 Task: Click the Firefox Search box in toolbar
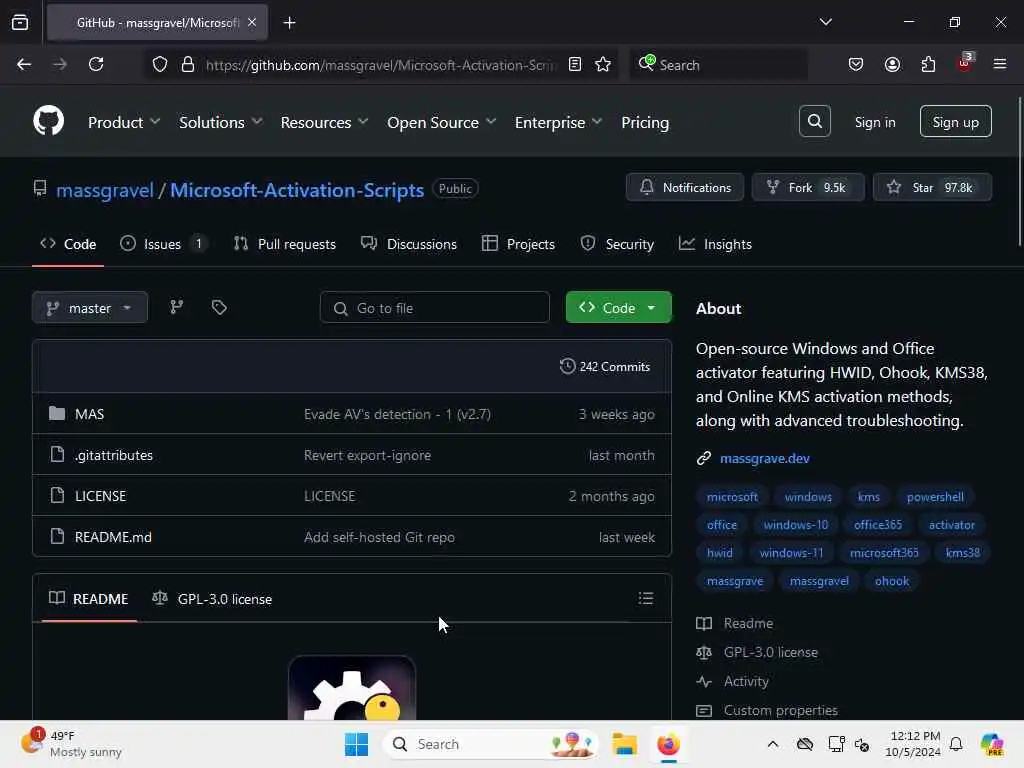coord(718,64)
